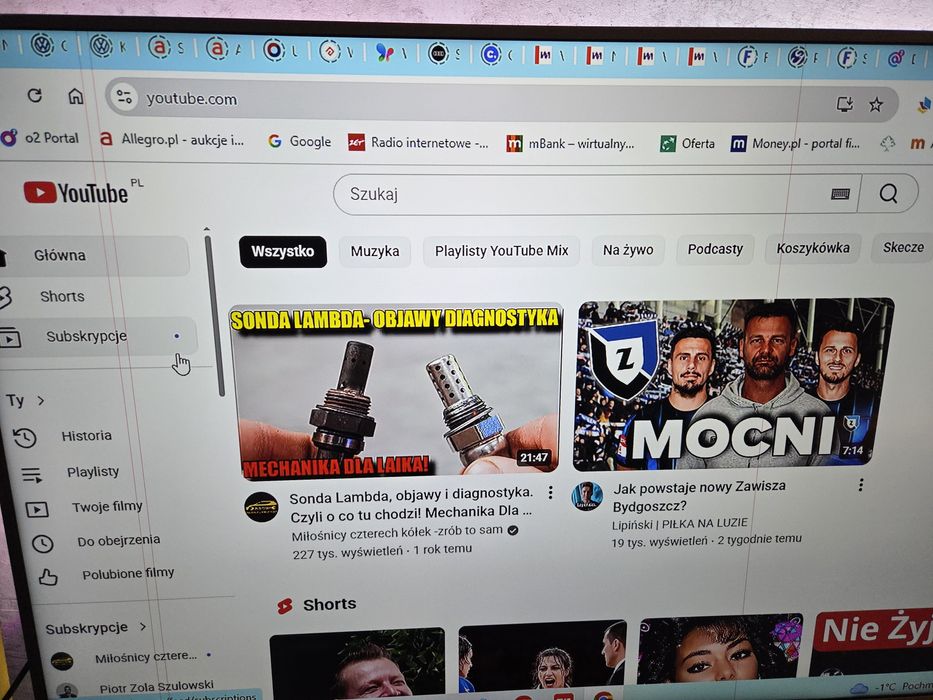Screen dimensions: 933x700
Task: Open the Google bookmark
Action: [299, 142]
